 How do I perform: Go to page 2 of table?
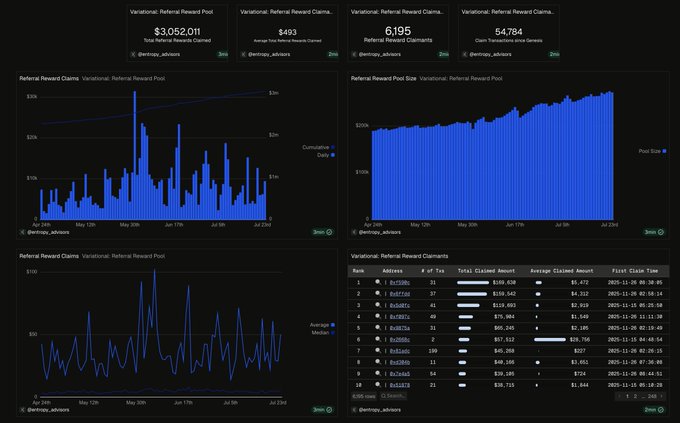[635, 396]
